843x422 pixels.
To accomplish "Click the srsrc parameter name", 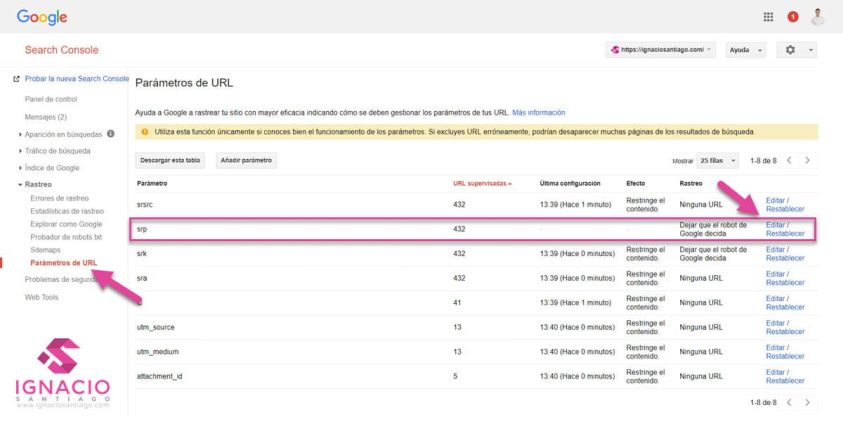I will (x=145, y=205).
